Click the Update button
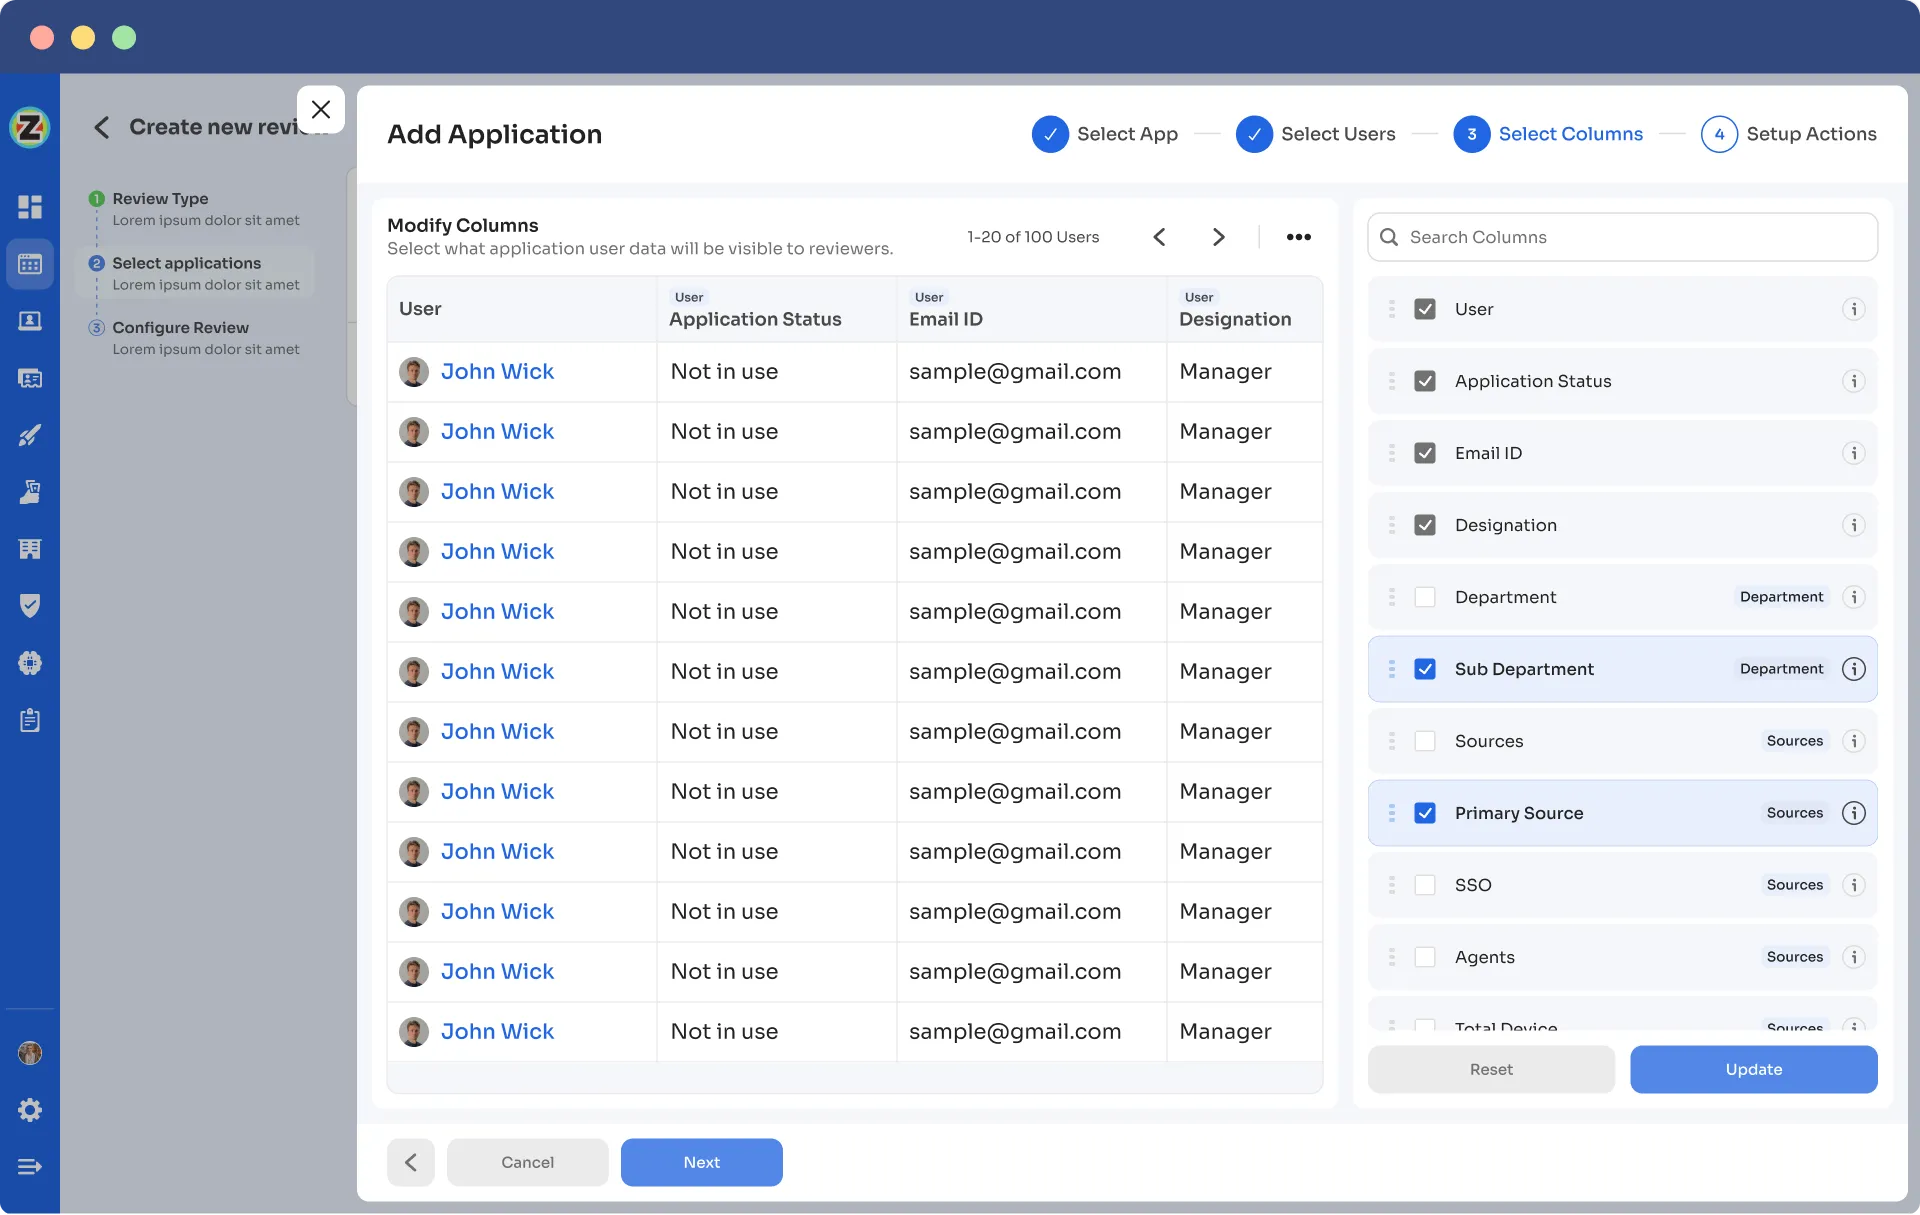 (1754, 1069)
